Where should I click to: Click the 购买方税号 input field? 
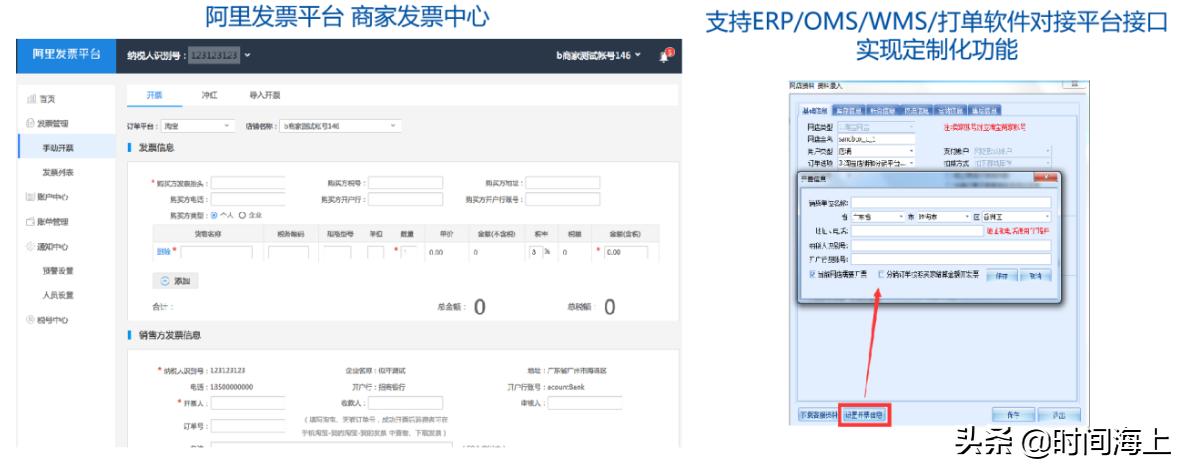405,183
